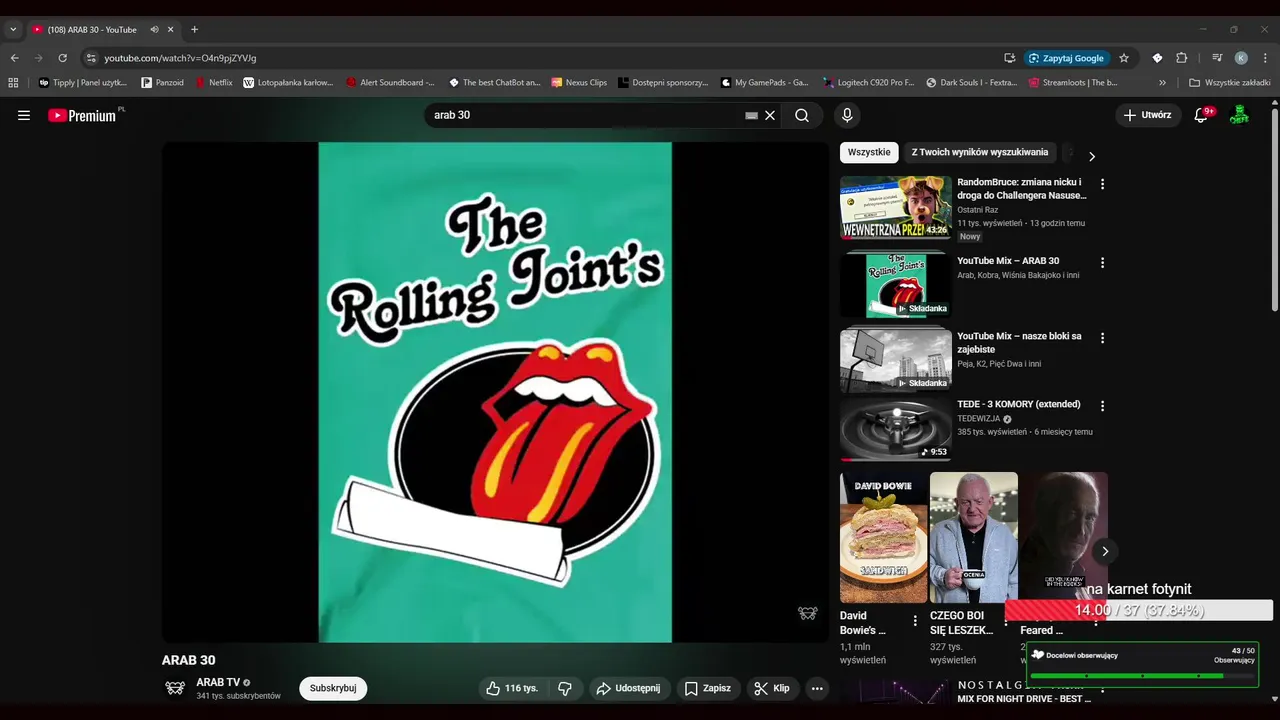This screenshot has width=1280, height=720.
Task: Open the Chrome apps grid in bookmarks bar
Action: [13, 83]
